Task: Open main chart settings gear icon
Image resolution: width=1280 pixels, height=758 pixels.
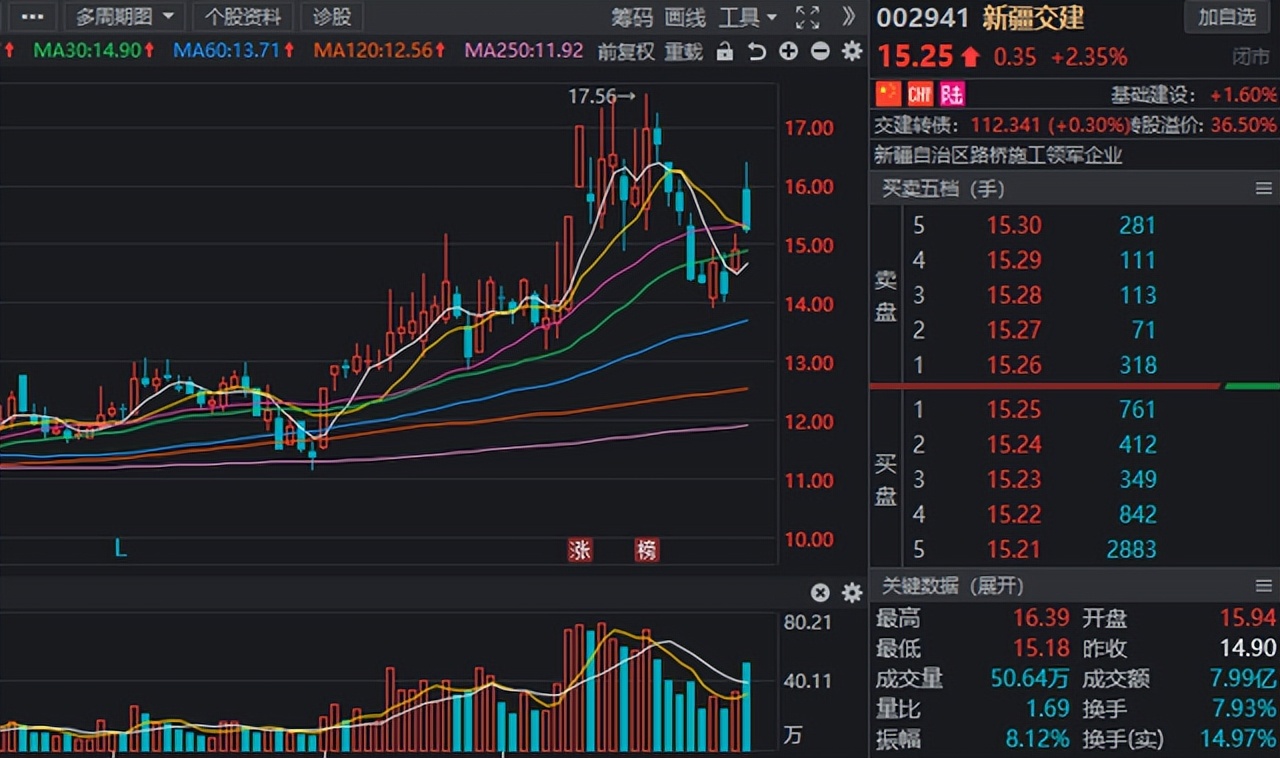Action: 852,51
